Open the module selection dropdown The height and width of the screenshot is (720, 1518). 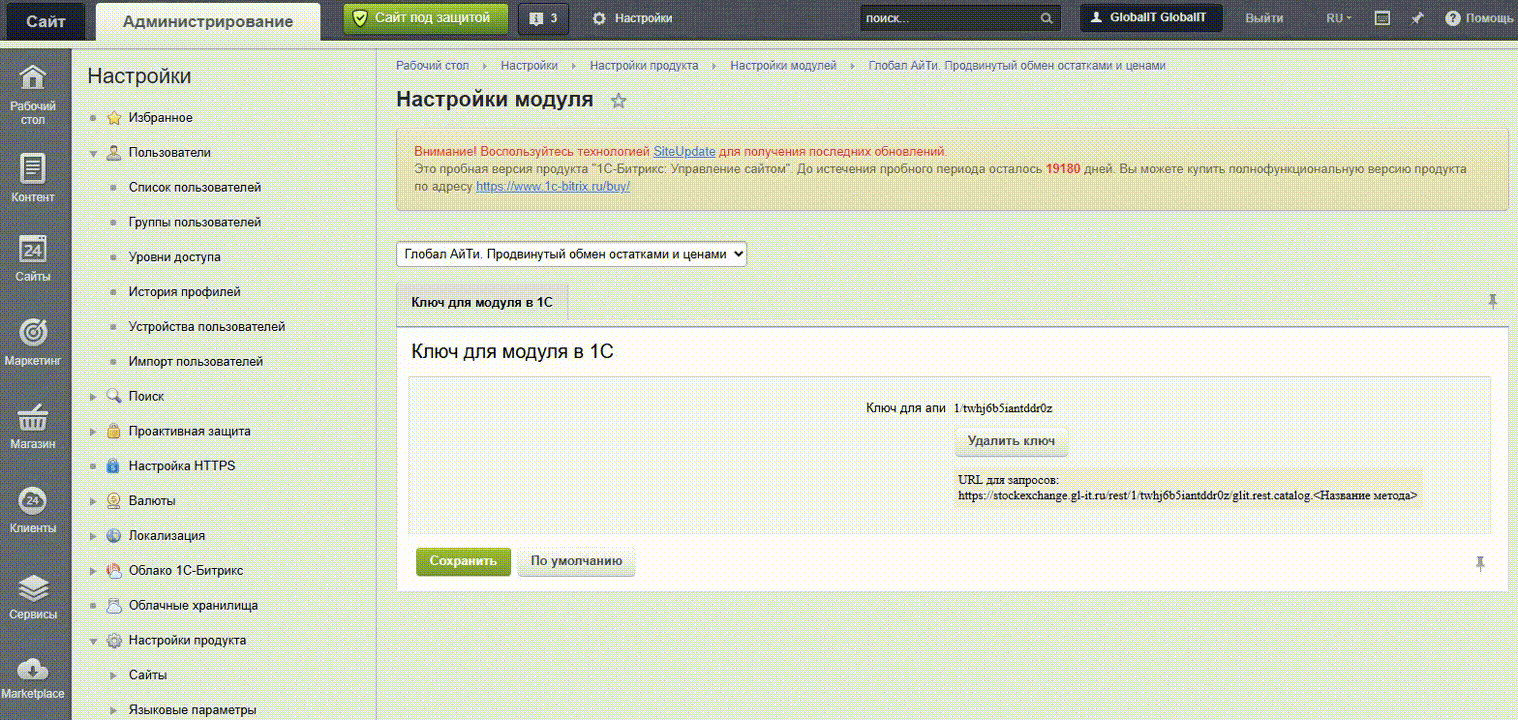click(x=571, y=254)
